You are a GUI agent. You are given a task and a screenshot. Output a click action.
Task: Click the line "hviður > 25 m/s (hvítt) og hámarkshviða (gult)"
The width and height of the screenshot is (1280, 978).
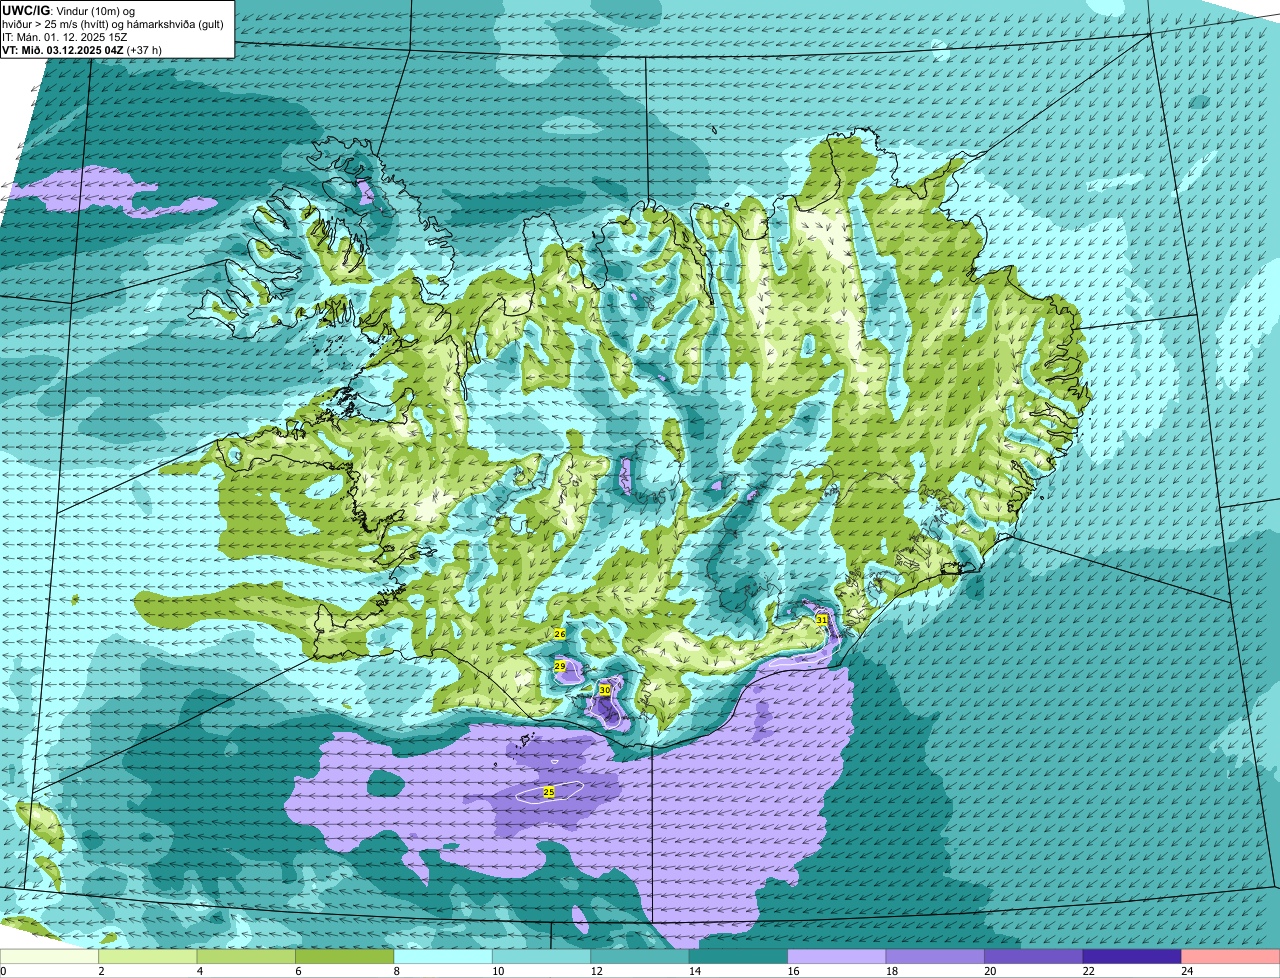[x=113, y=24]
